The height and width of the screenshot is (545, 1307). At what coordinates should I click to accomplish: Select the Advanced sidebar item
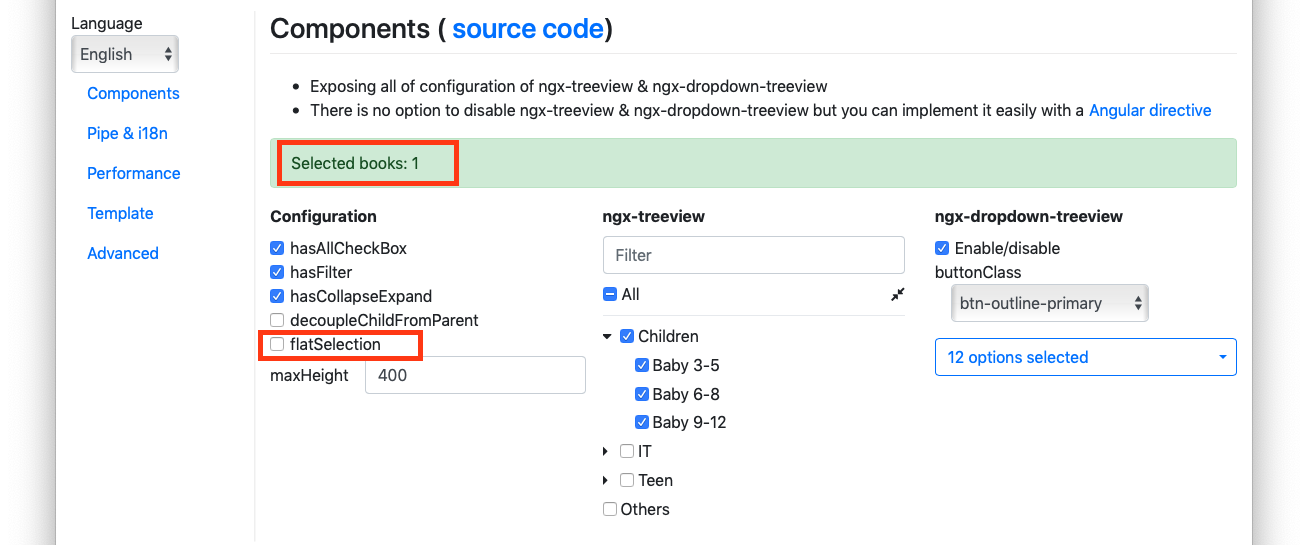coord(123,253)
